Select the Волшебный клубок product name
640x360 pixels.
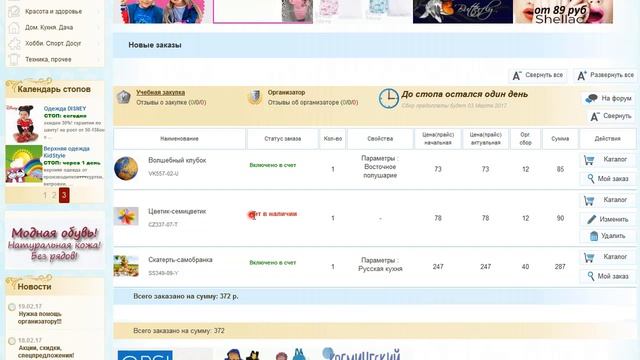[177, 160]
